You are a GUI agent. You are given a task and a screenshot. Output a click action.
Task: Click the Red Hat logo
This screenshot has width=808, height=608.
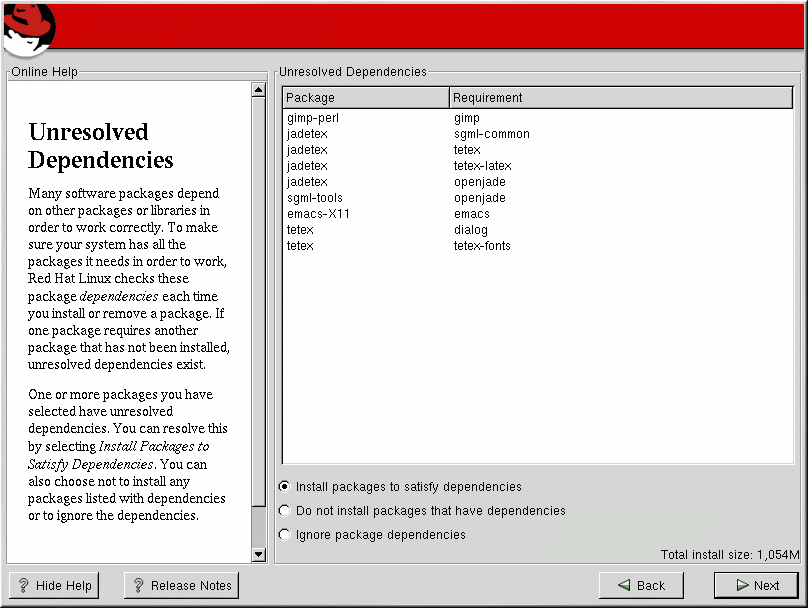click(x=29, y=28)
